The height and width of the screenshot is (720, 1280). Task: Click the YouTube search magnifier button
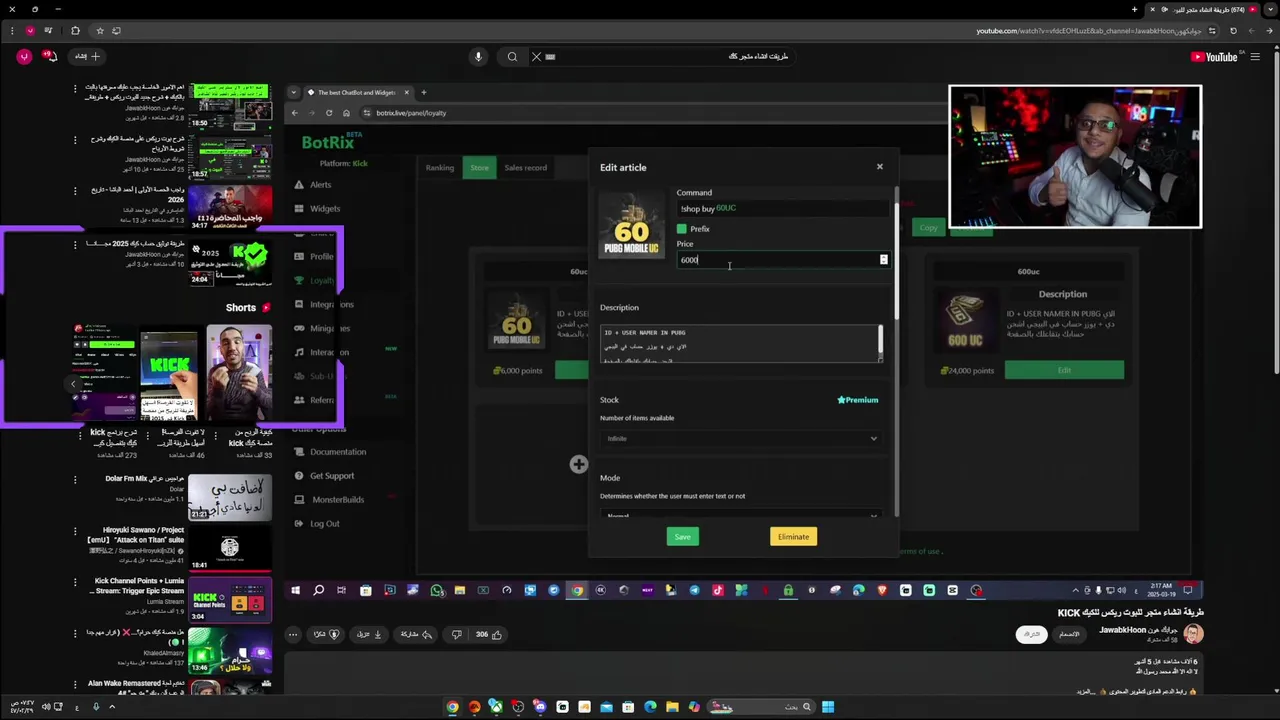point(512,57)
